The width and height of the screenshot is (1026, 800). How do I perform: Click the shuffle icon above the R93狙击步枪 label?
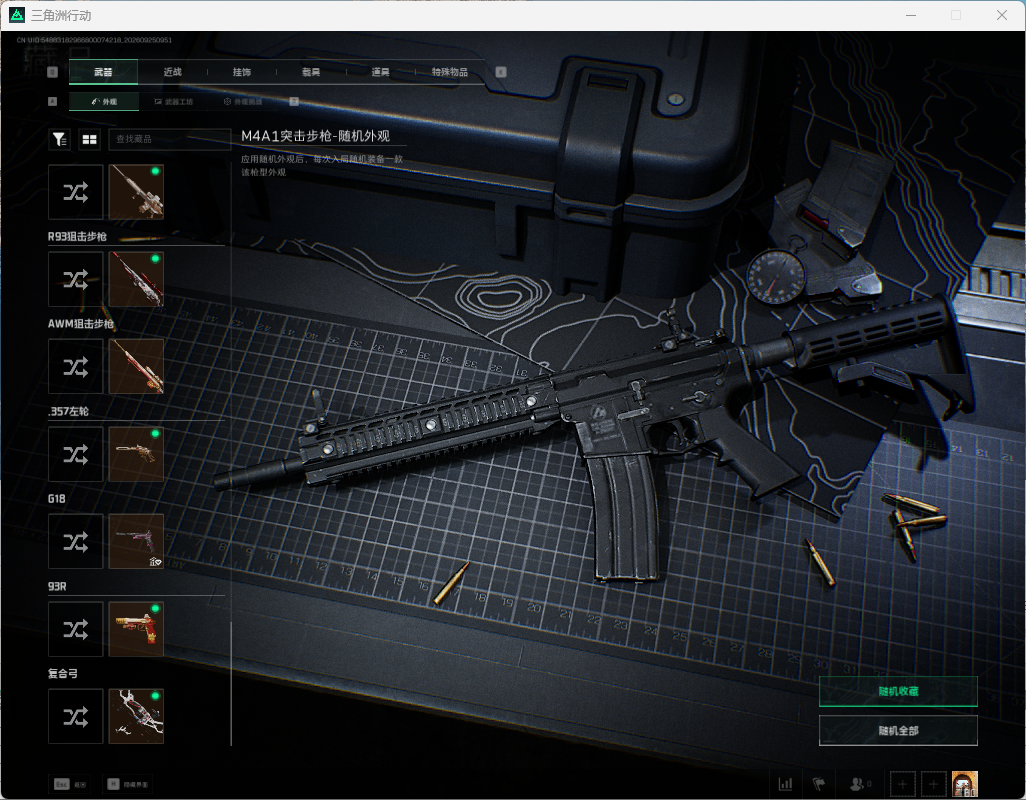(x=76, y=192)
